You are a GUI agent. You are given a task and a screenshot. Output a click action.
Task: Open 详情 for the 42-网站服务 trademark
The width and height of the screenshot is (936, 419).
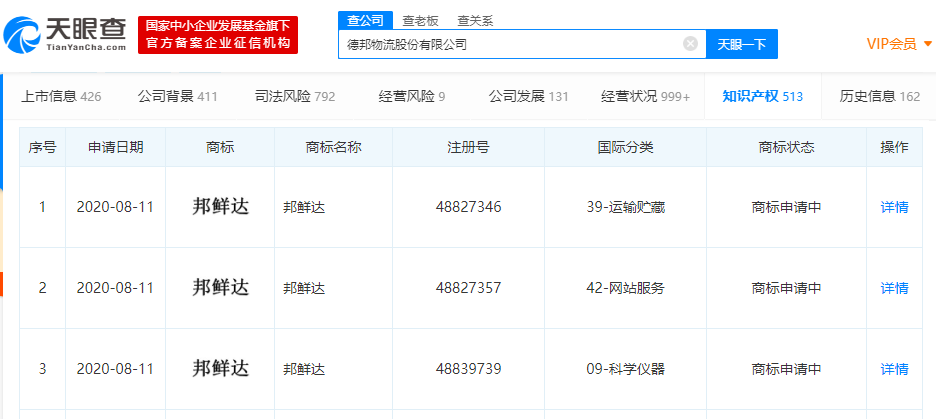coord(894,288)
